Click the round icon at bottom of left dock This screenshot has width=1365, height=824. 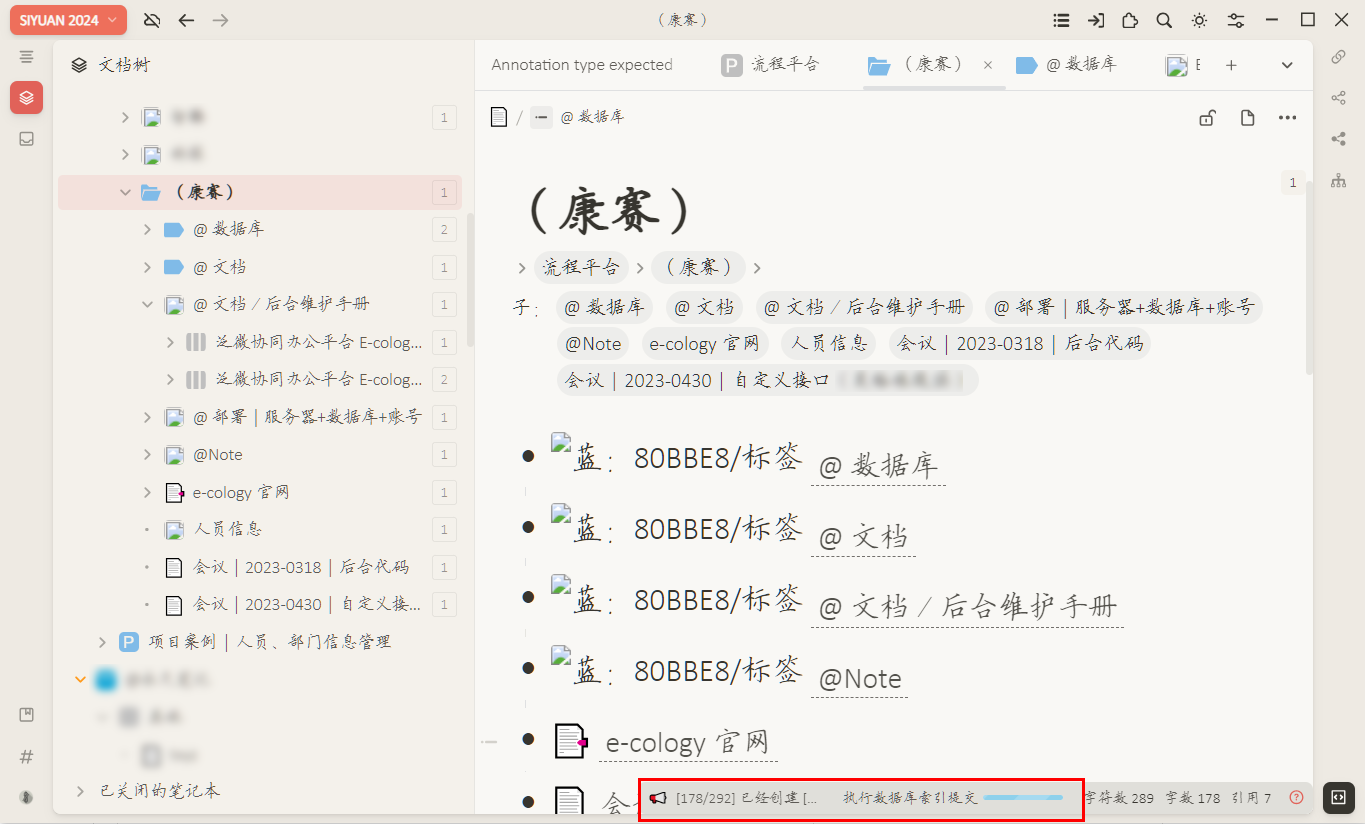(x=27, y=797)
